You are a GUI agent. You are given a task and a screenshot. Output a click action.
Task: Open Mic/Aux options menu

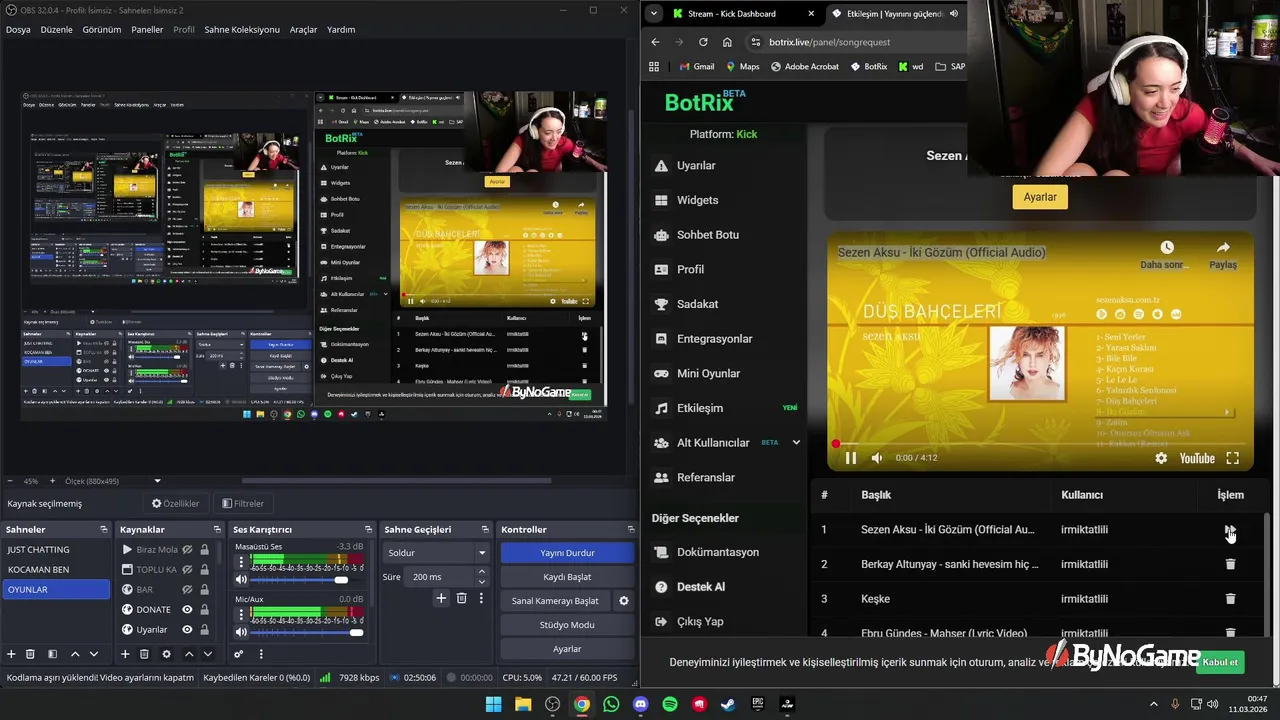coord(241,614)
